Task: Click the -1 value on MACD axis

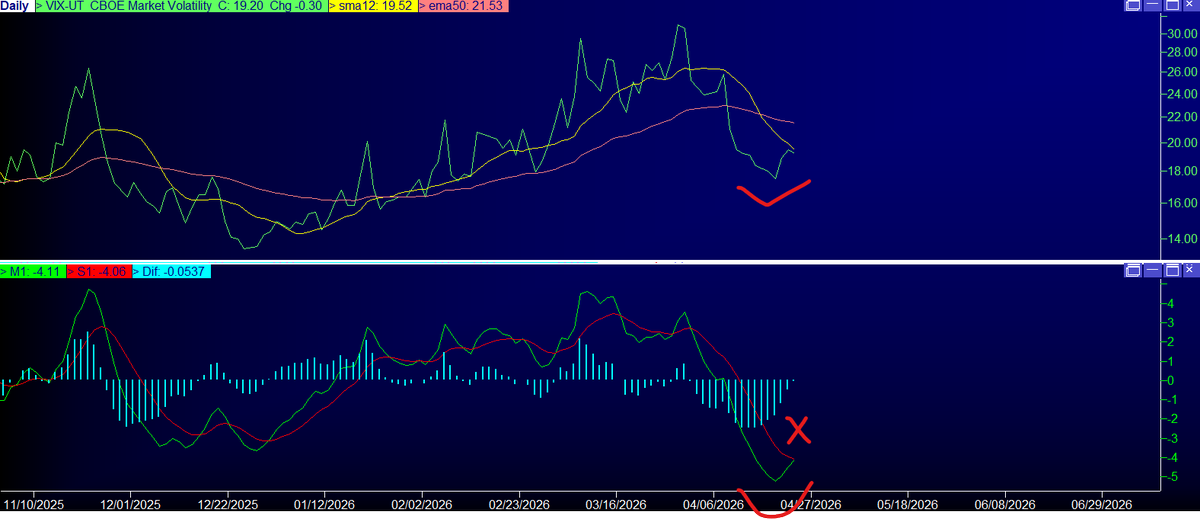Action: [1174, 400]
